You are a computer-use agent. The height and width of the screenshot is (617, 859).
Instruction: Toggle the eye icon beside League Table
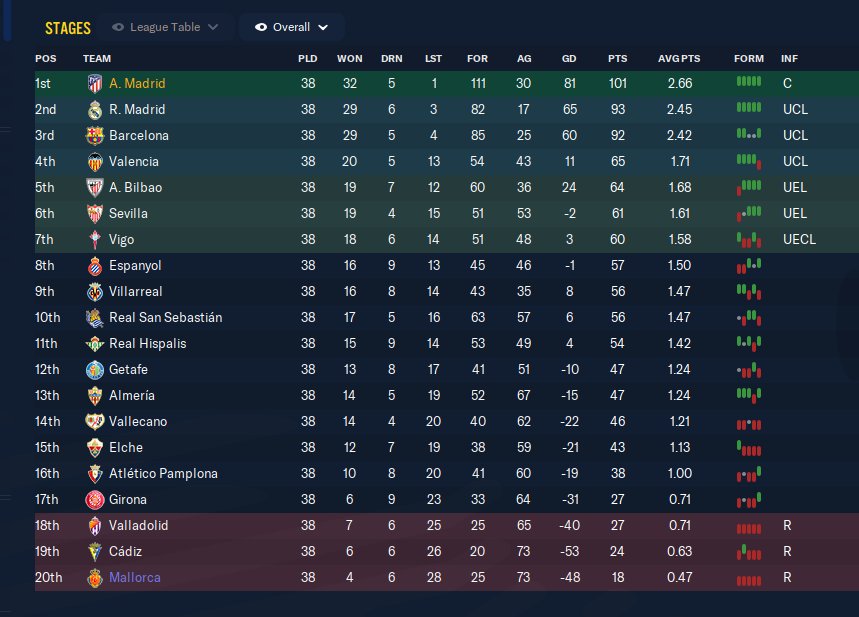tap(119, 27)
